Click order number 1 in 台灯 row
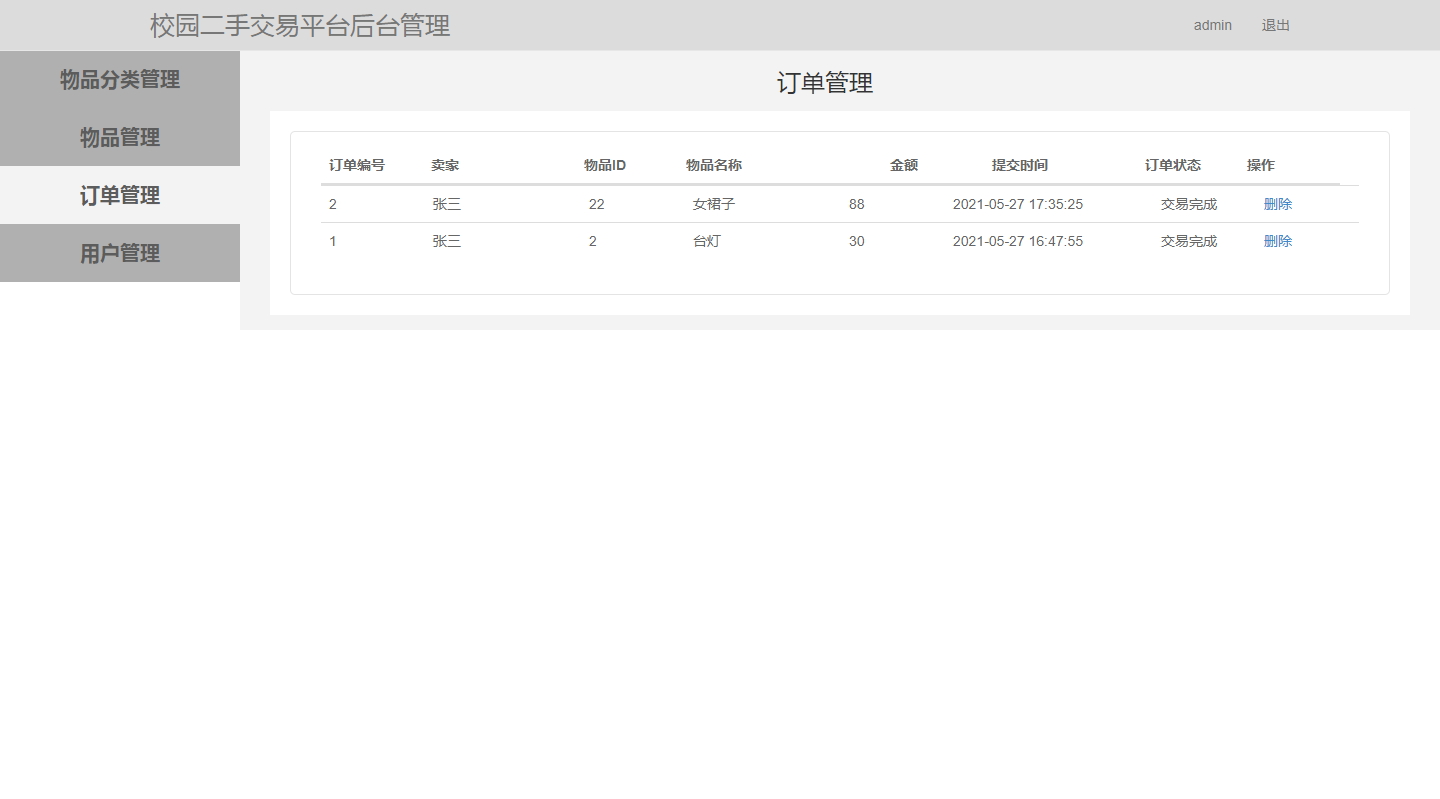 [x=333, y=241]
